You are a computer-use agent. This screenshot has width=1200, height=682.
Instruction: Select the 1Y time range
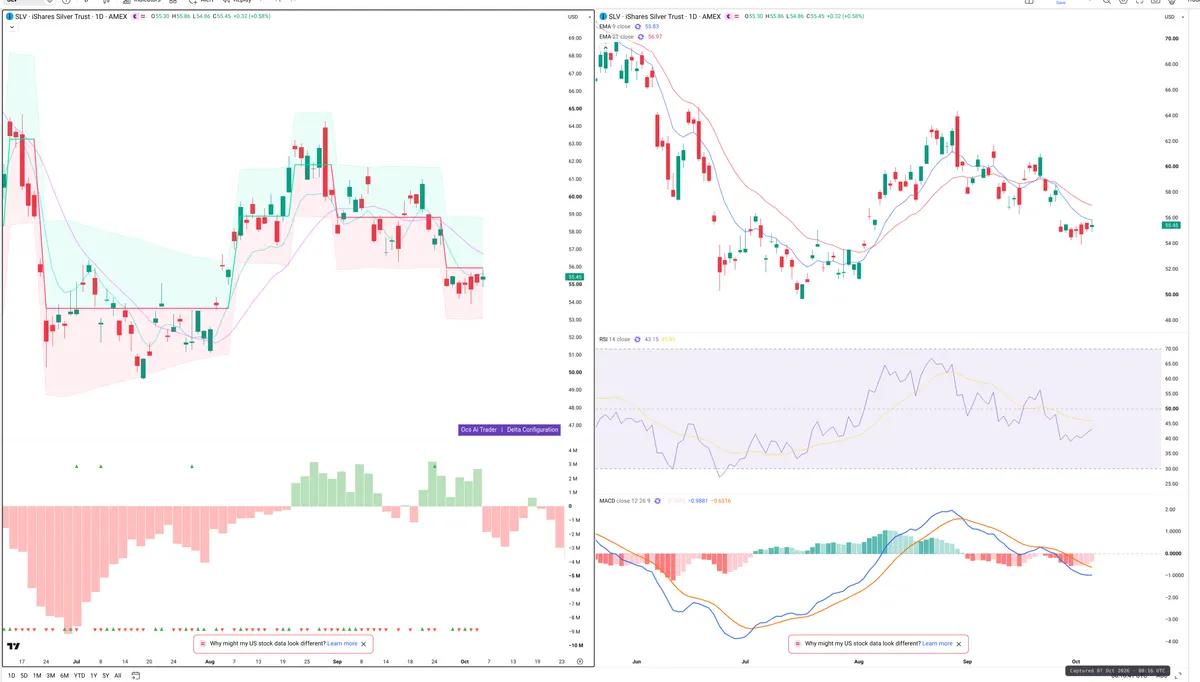click(94, 676)
